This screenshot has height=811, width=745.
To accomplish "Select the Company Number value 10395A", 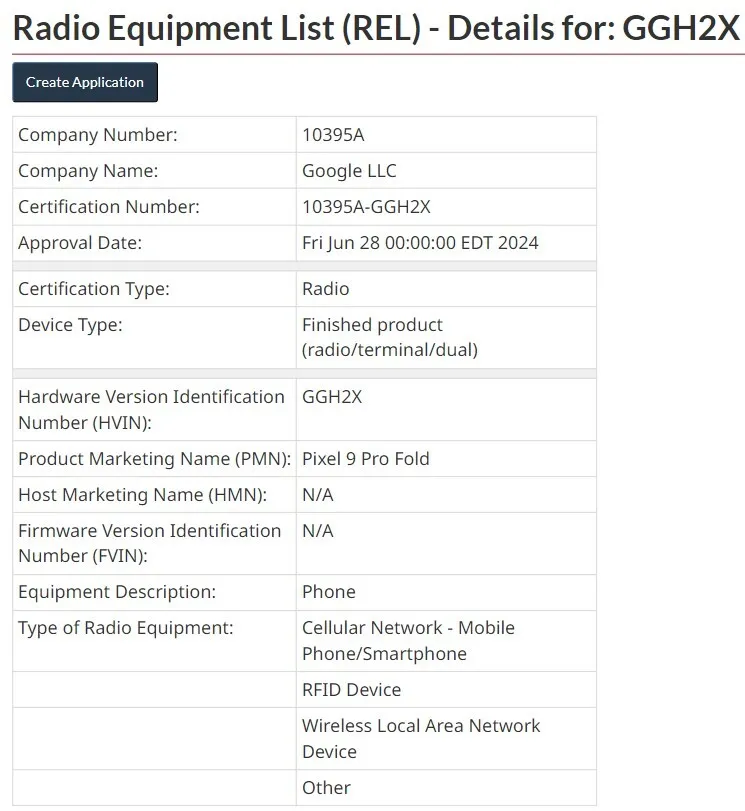I will pos(333,135).
